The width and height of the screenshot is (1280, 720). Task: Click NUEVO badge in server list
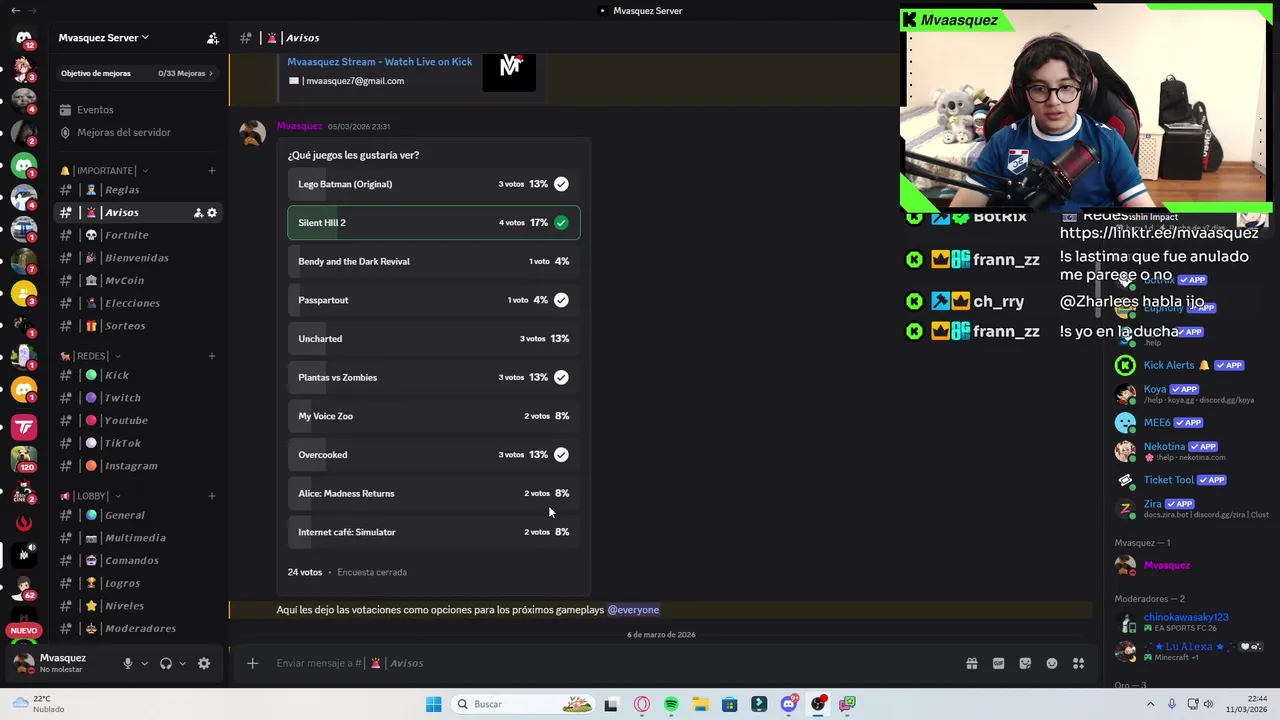click(x=24, y=631)
